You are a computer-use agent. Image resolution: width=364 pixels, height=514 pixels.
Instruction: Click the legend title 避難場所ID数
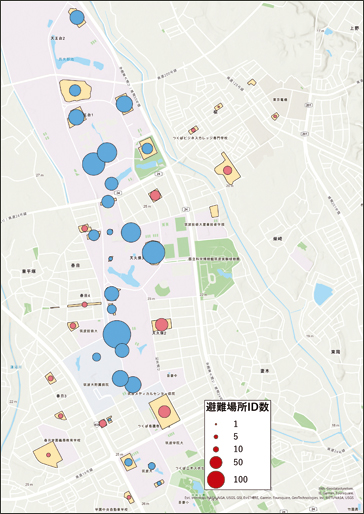(238, 408)
